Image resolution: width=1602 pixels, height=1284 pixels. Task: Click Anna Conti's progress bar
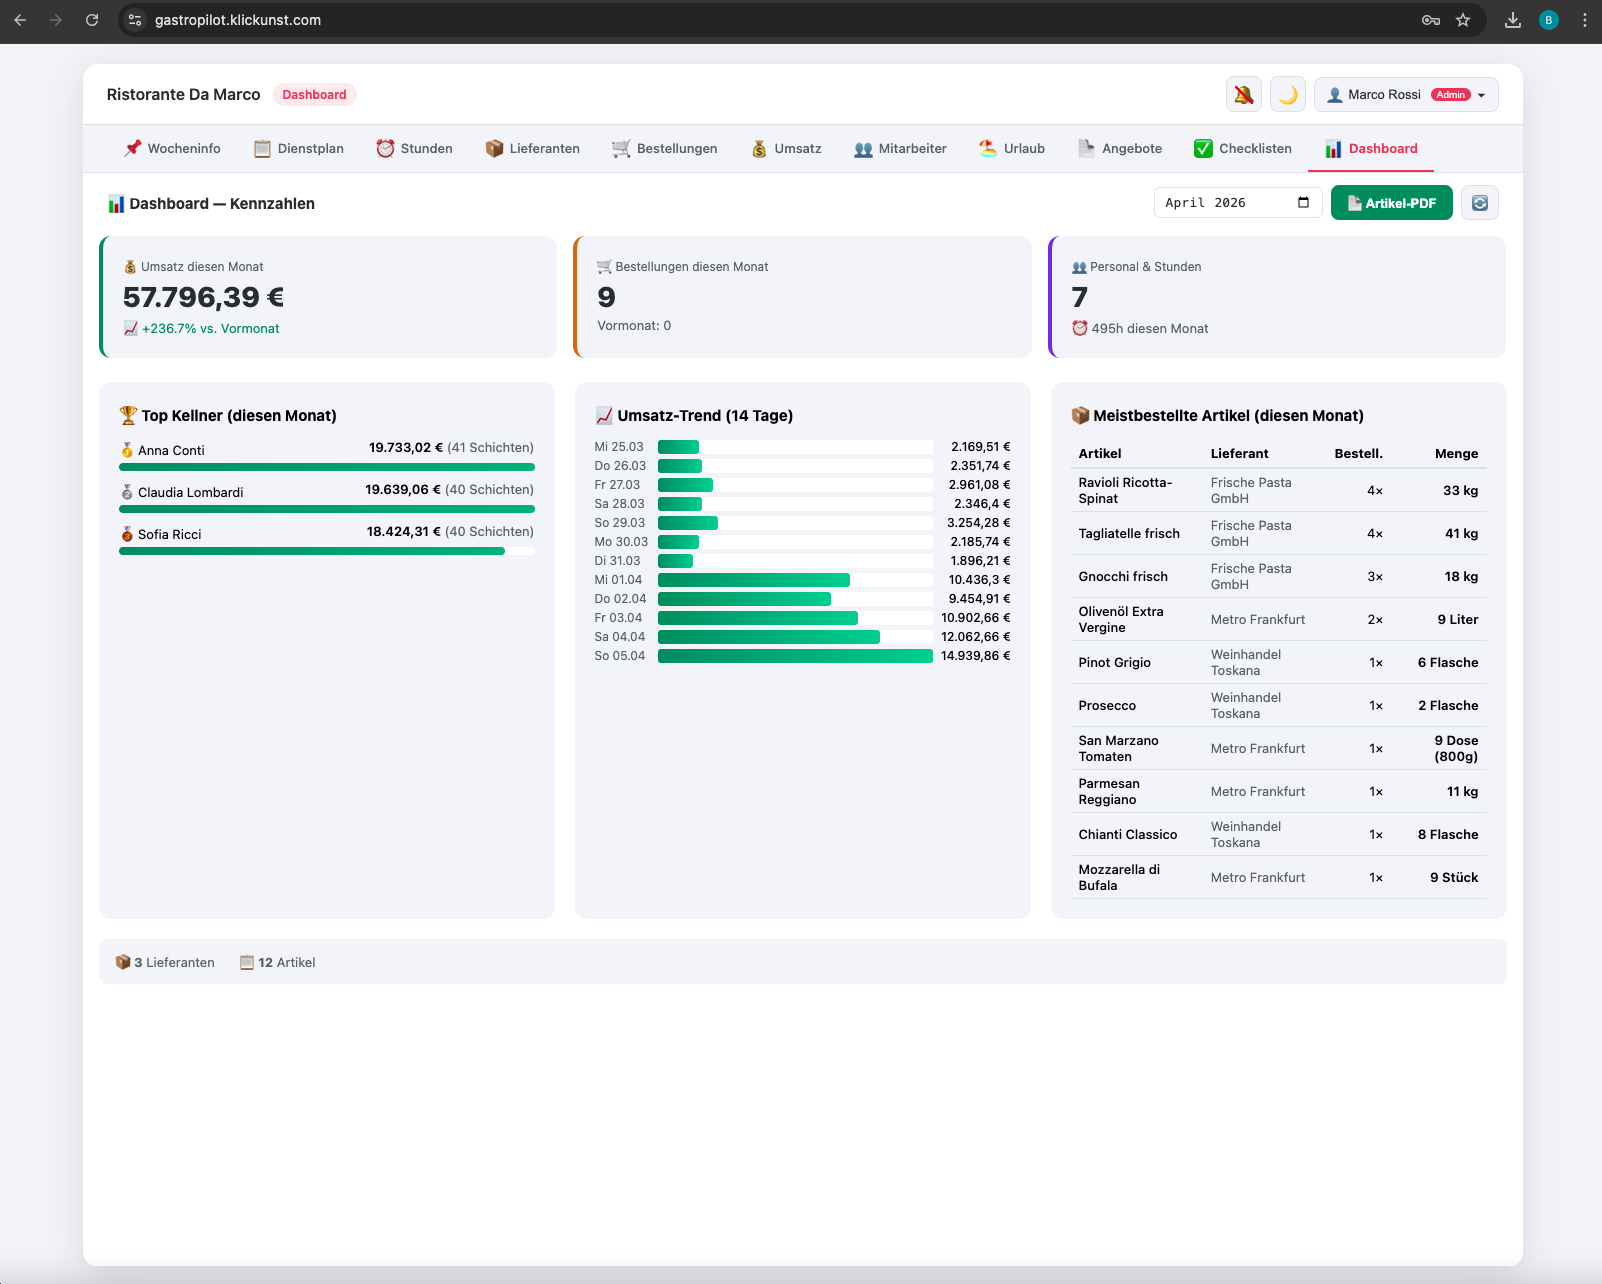(327, 467)
